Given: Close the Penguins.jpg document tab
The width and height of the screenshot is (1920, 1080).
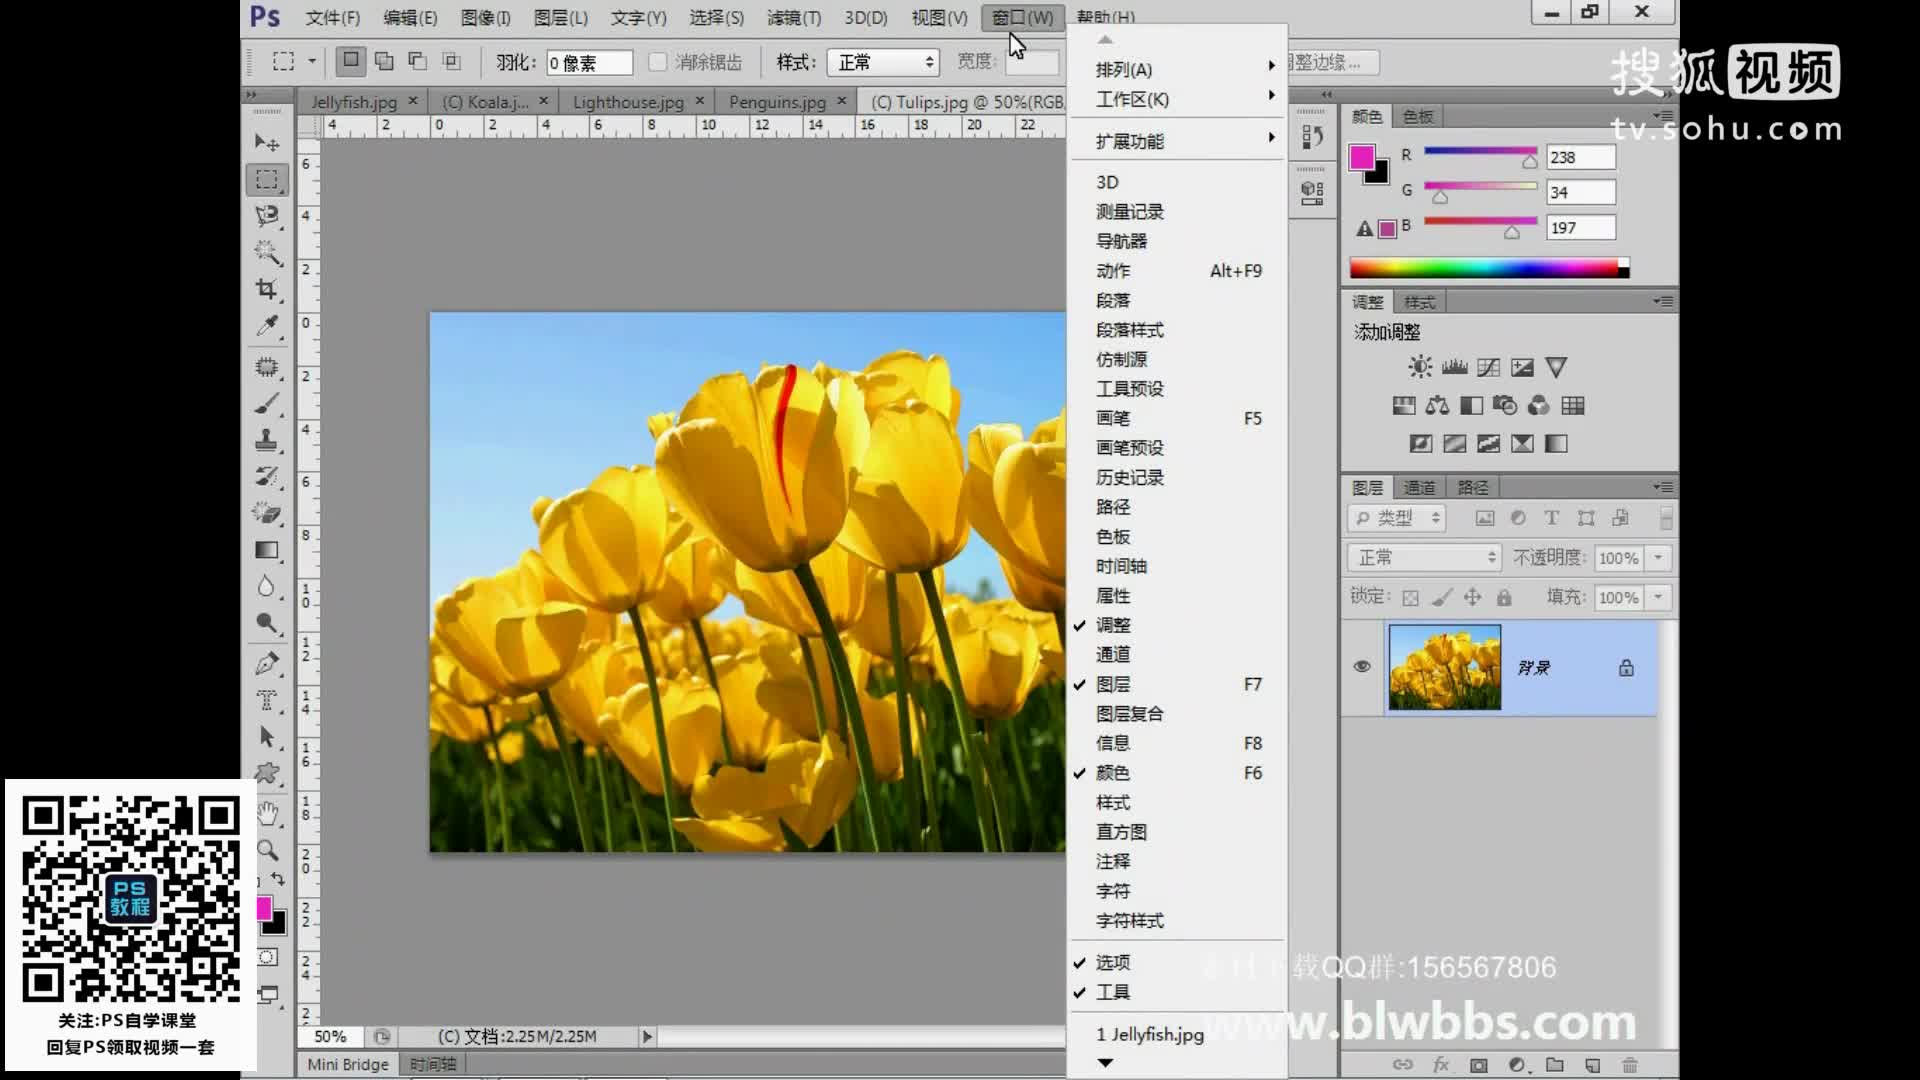Looking at the screenshot, I should coord(841,100).
